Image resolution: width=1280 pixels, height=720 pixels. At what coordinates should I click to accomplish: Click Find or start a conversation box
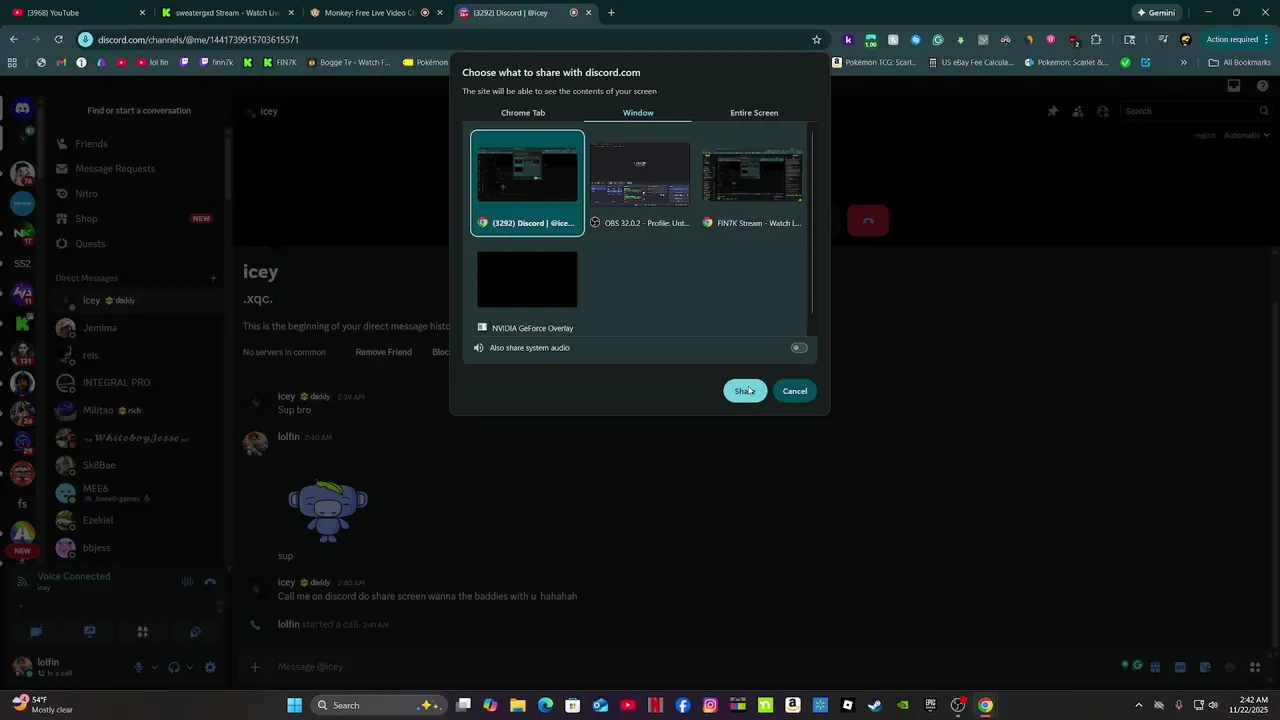139,111
